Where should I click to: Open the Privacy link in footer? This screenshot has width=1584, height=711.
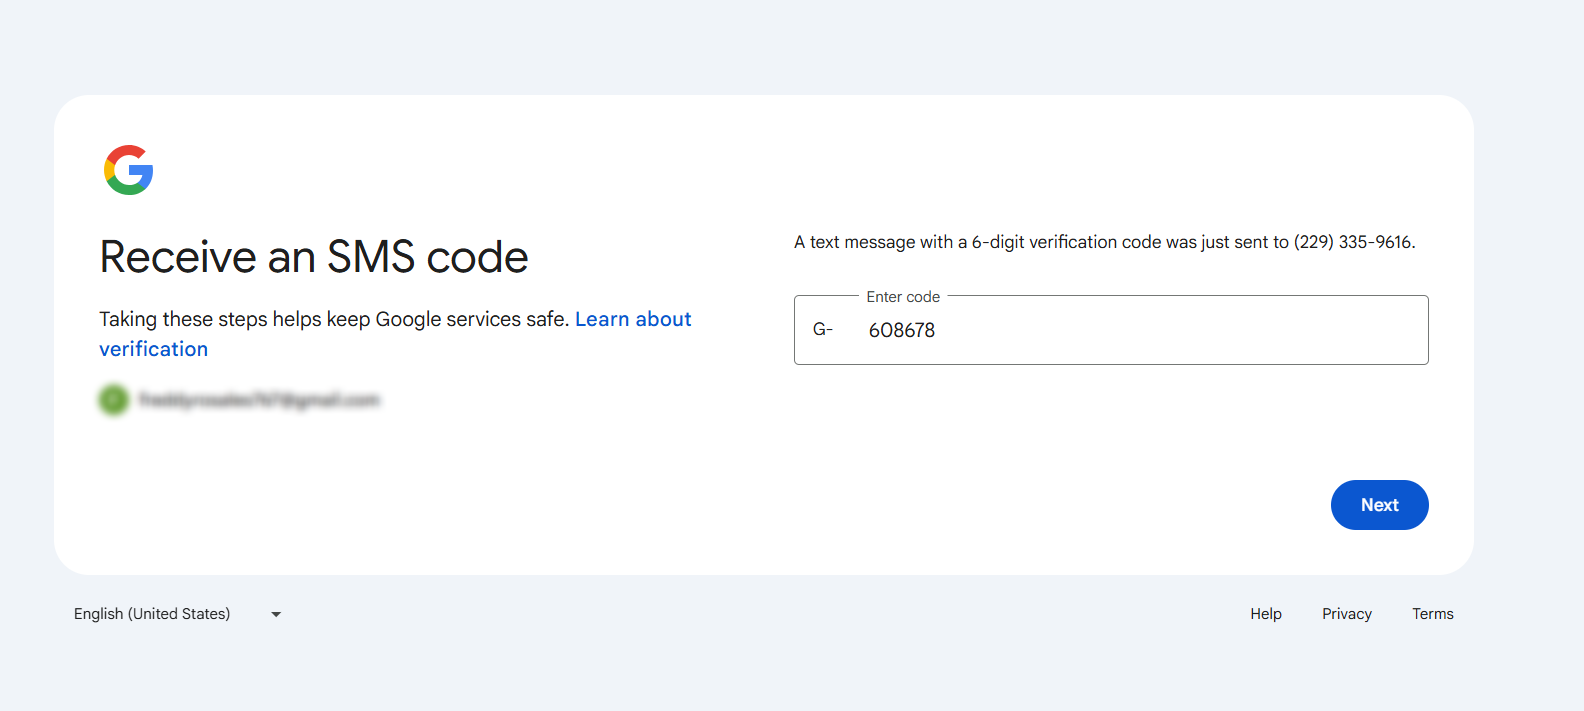tap(1346, 614)
